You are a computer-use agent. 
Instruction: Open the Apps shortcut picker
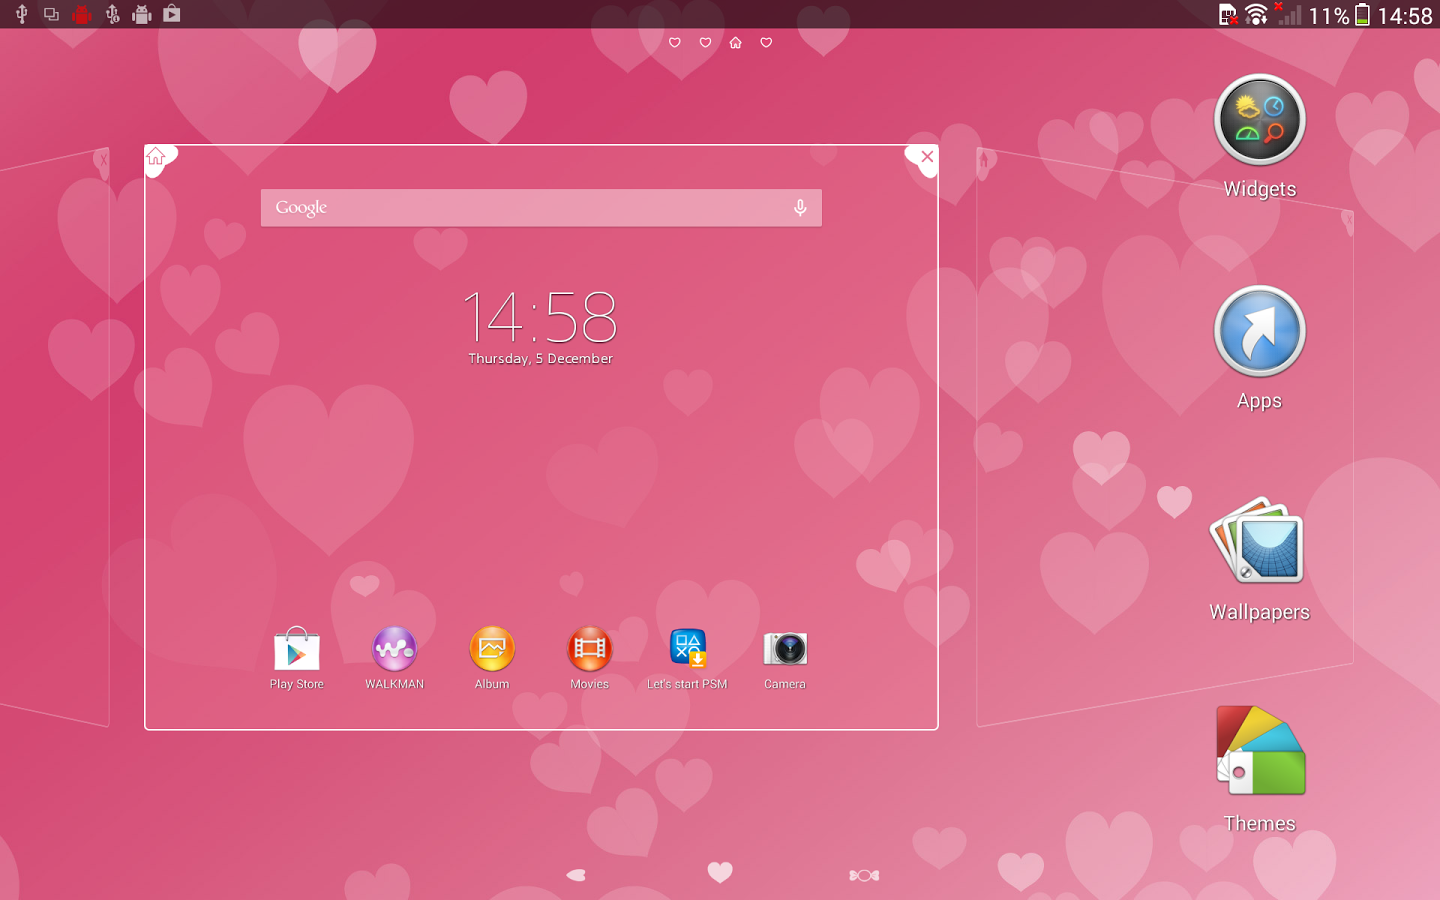1259,332
